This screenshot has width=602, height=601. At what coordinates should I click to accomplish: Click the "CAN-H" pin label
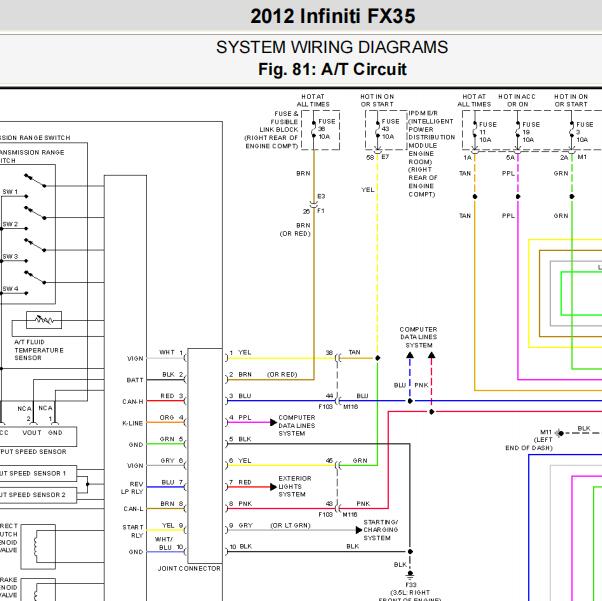click(133, 402)
